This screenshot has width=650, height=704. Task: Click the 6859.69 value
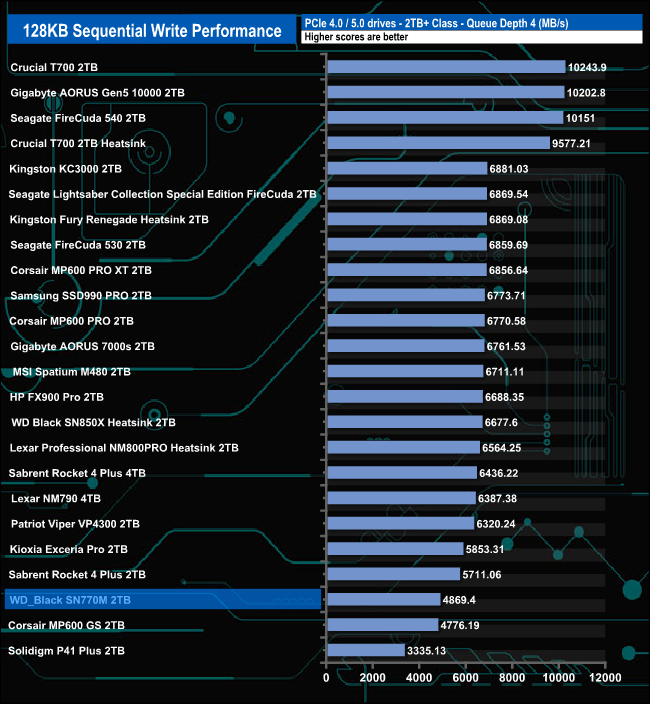[x=509, y=245]
